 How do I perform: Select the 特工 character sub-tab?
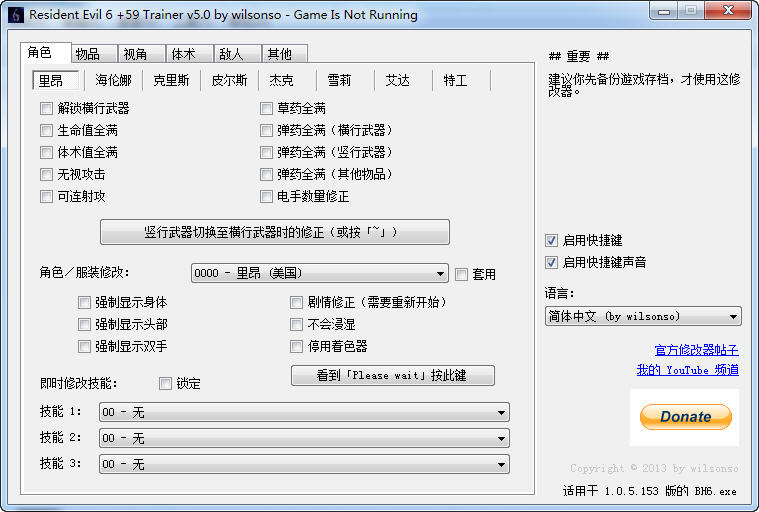point(455,80)
